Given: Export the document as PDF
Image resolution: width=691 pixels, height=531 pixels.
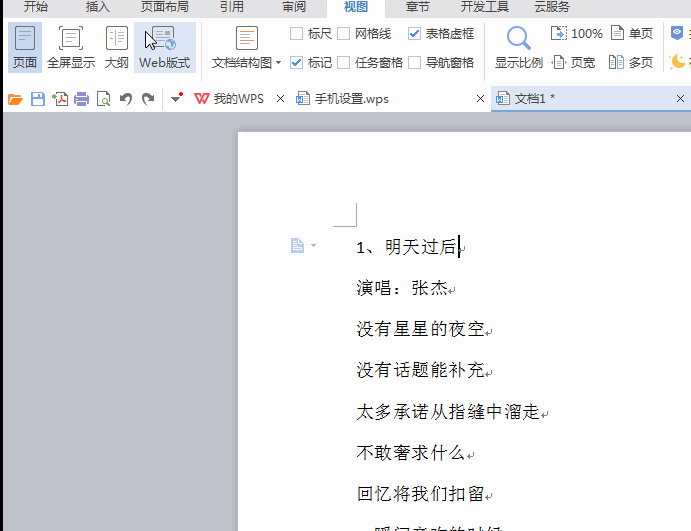Looking at the screenshot, I should (60, 99).
